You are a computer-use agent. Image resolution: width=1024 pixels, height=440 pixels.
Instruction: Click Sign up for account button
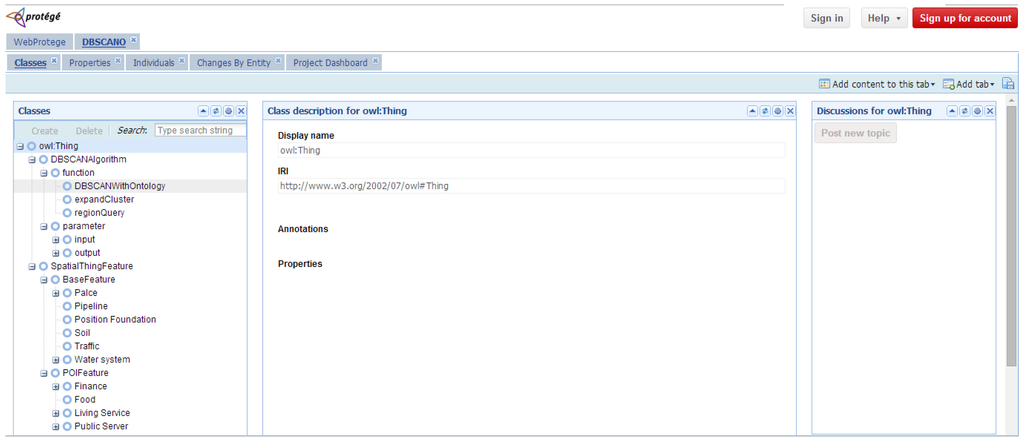pyautogui.click(x=965, y=18)
